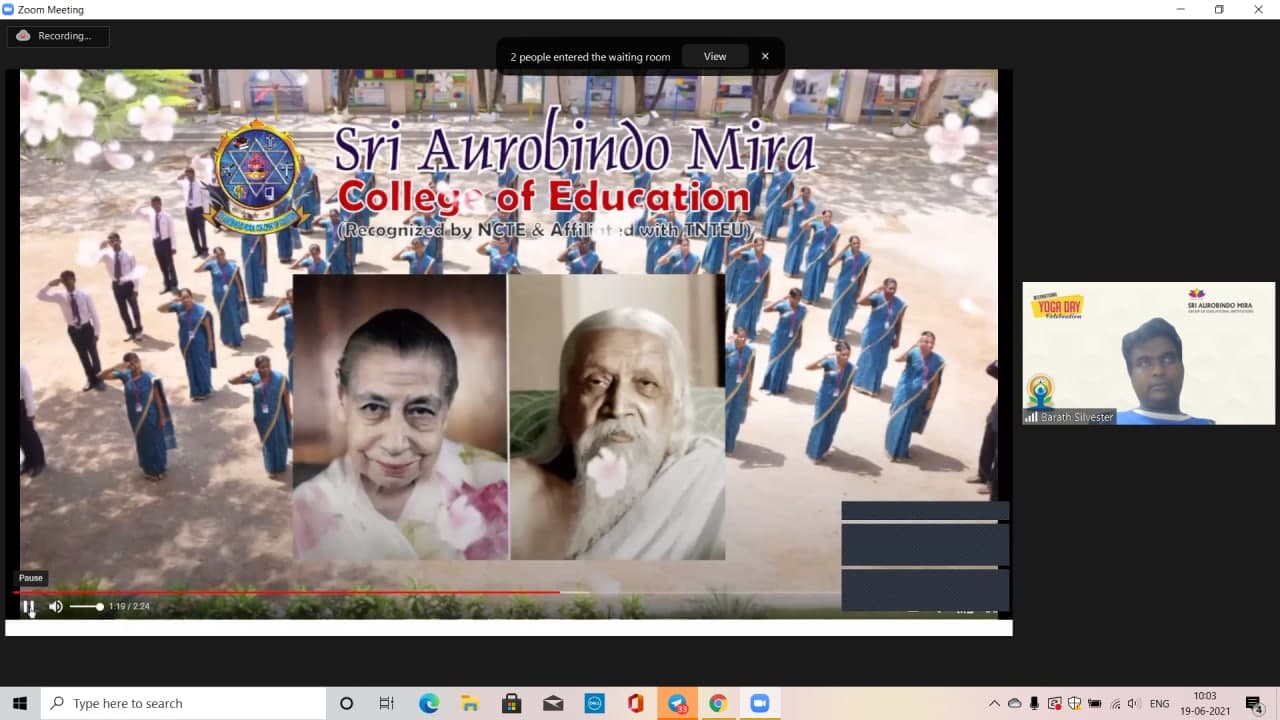Image resolution: width=1280 pixels, height=720 pixels.
Task: Launch Microsoft Edge from the taskbar
Action: tap(429, 704)
